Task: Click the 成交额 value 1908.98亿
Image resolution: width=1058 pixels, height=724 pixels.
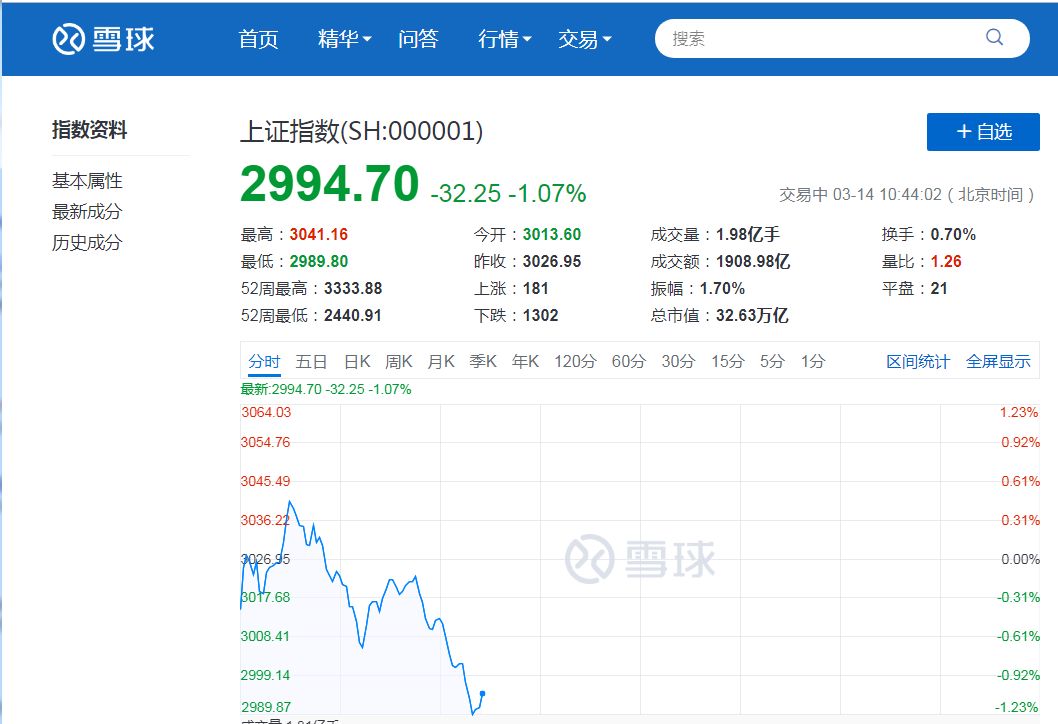Action: coord(753,262)
